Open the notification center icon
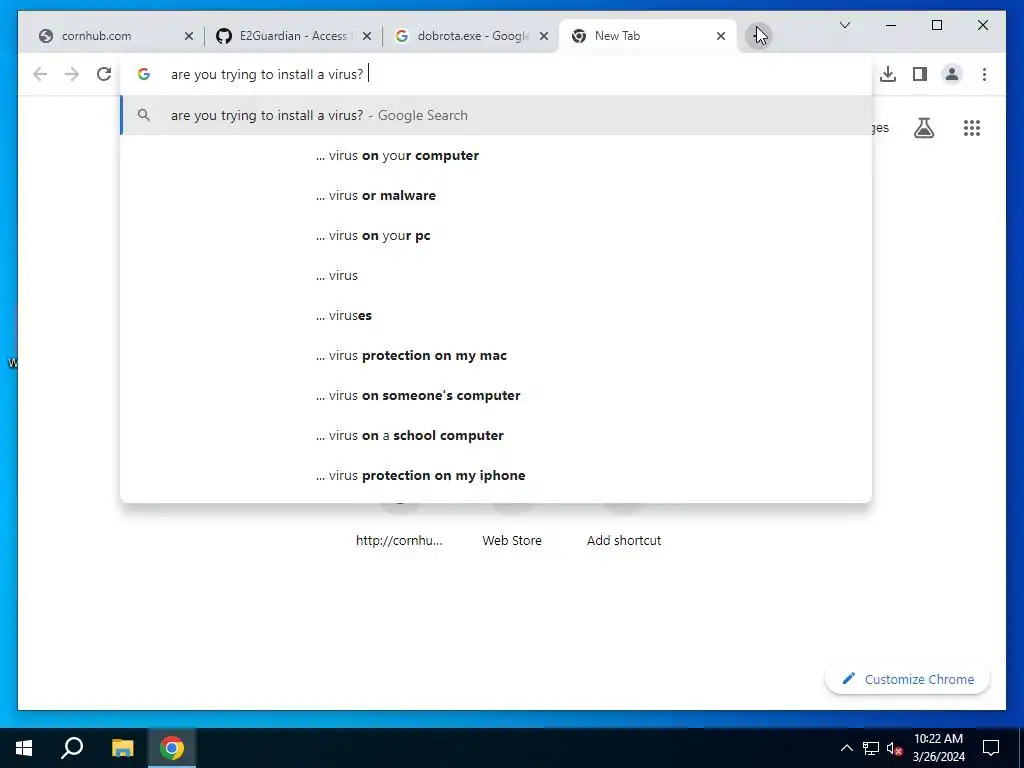Screen dimensions: 1024x768 991,748
